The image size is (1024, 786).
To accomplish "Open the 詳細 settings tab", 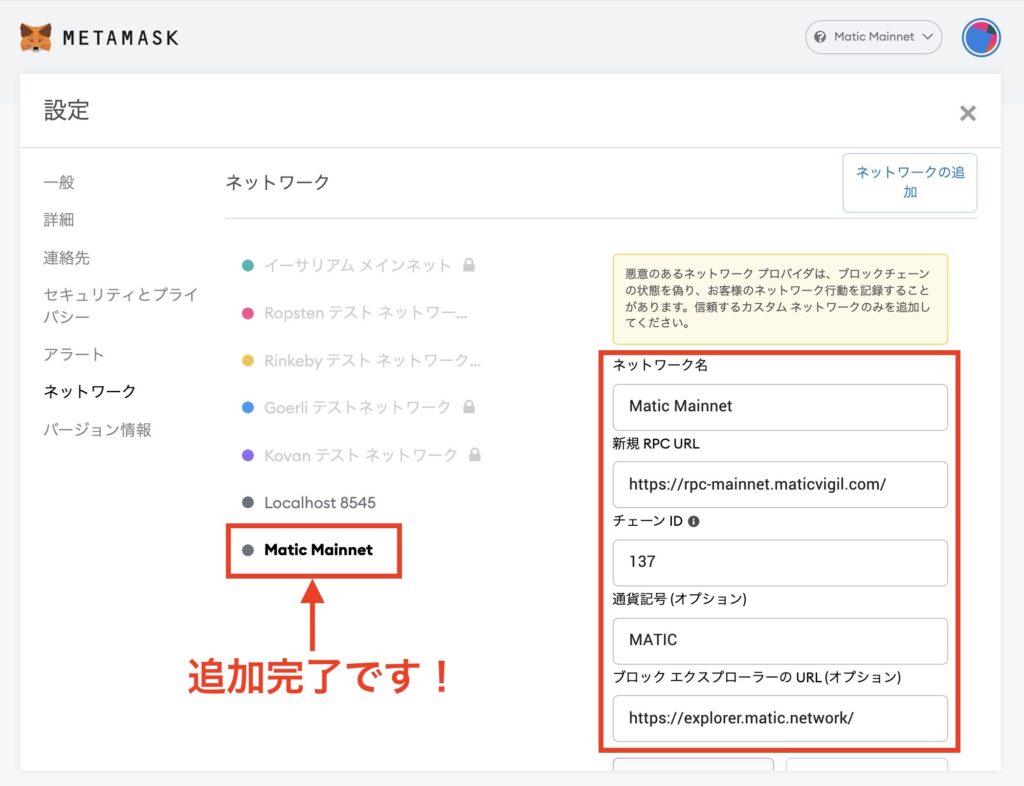I will click(59, 219).
